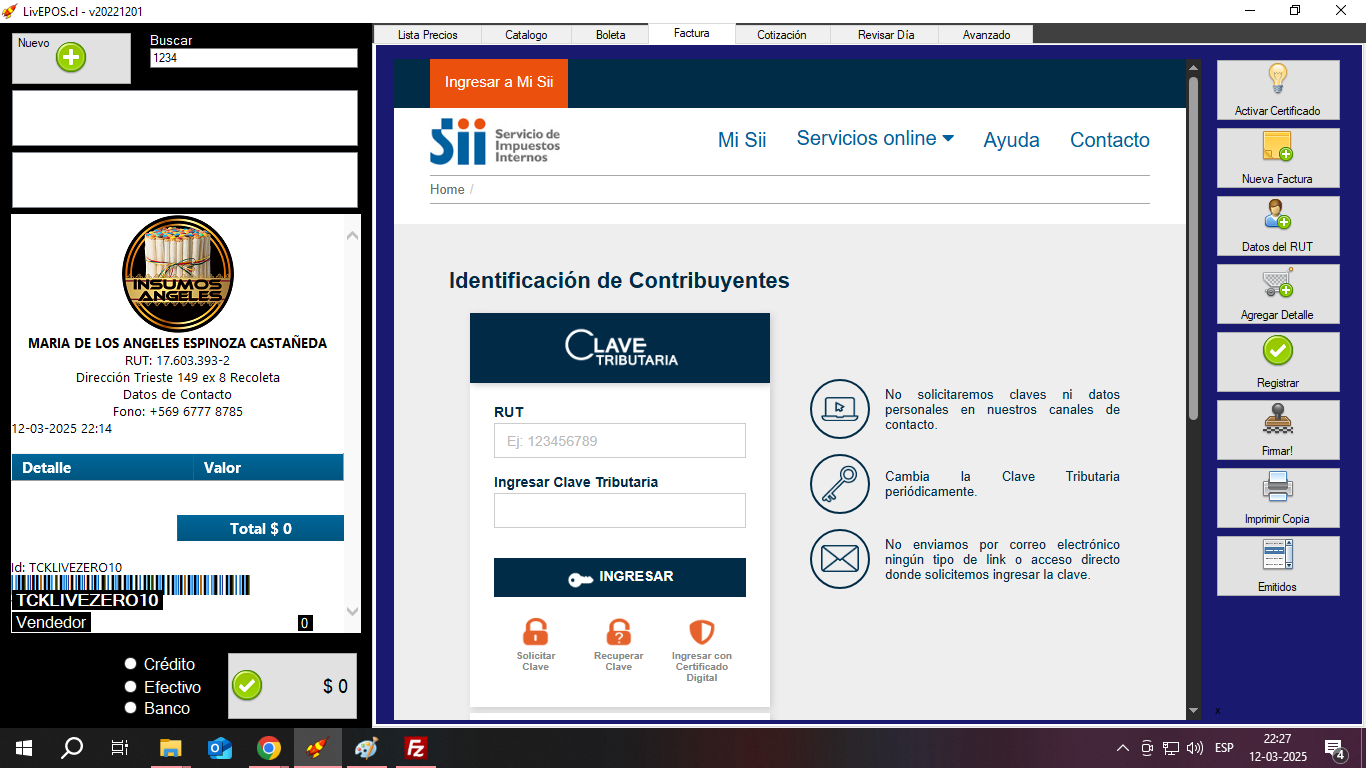This screenshot has height=768, width=1366.
Task: Click the Valor column header
Action: point(268,467)
